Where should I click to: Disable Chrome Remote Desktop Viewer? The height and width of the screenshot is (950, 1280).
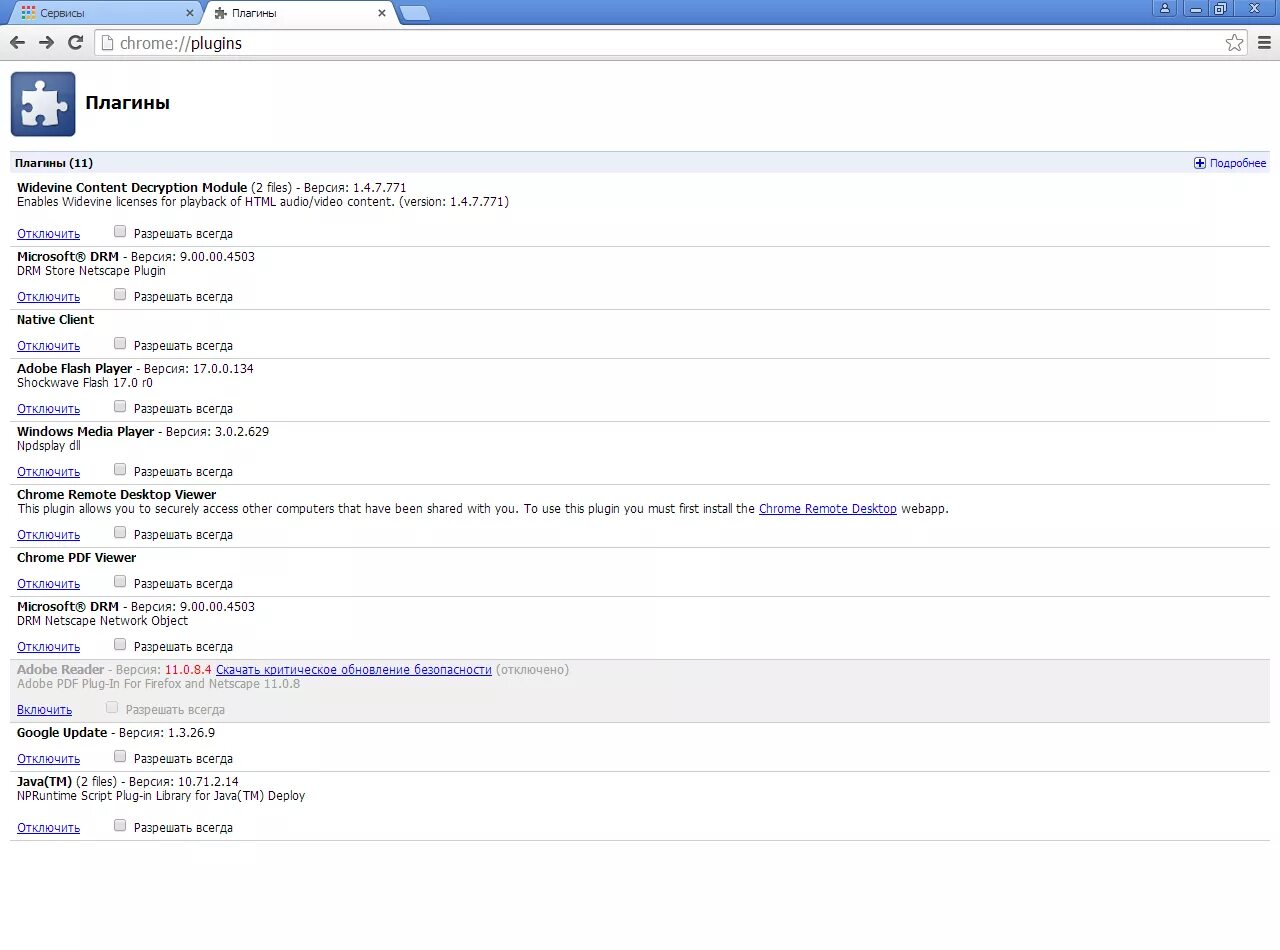48,535
